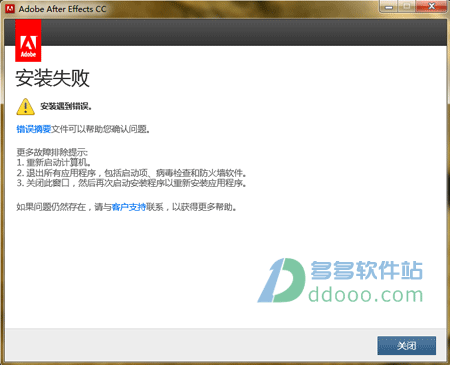Minimize the After Effects installer window
This screenshot has width=450, height=365.
[x=389, y=7]
